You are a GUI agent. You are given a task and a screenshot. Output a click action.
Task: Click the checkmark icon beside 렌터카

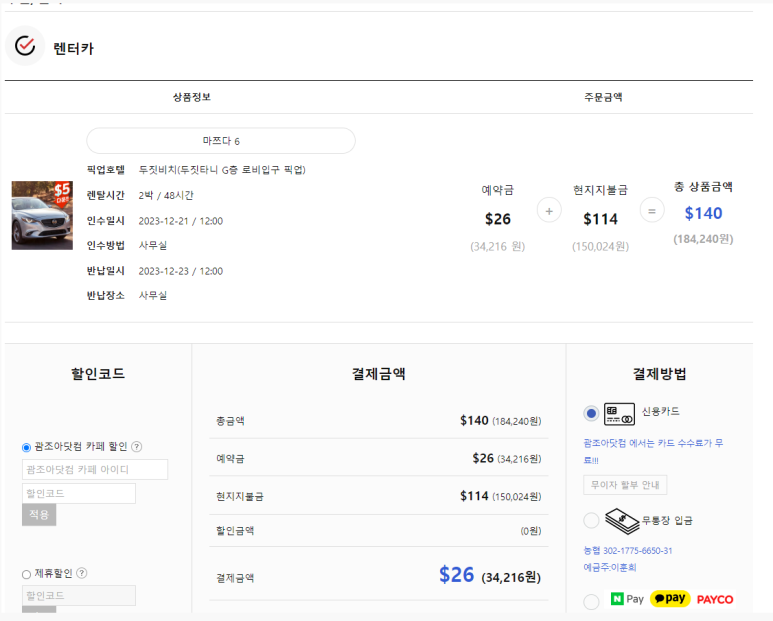[x=25, y=46]
